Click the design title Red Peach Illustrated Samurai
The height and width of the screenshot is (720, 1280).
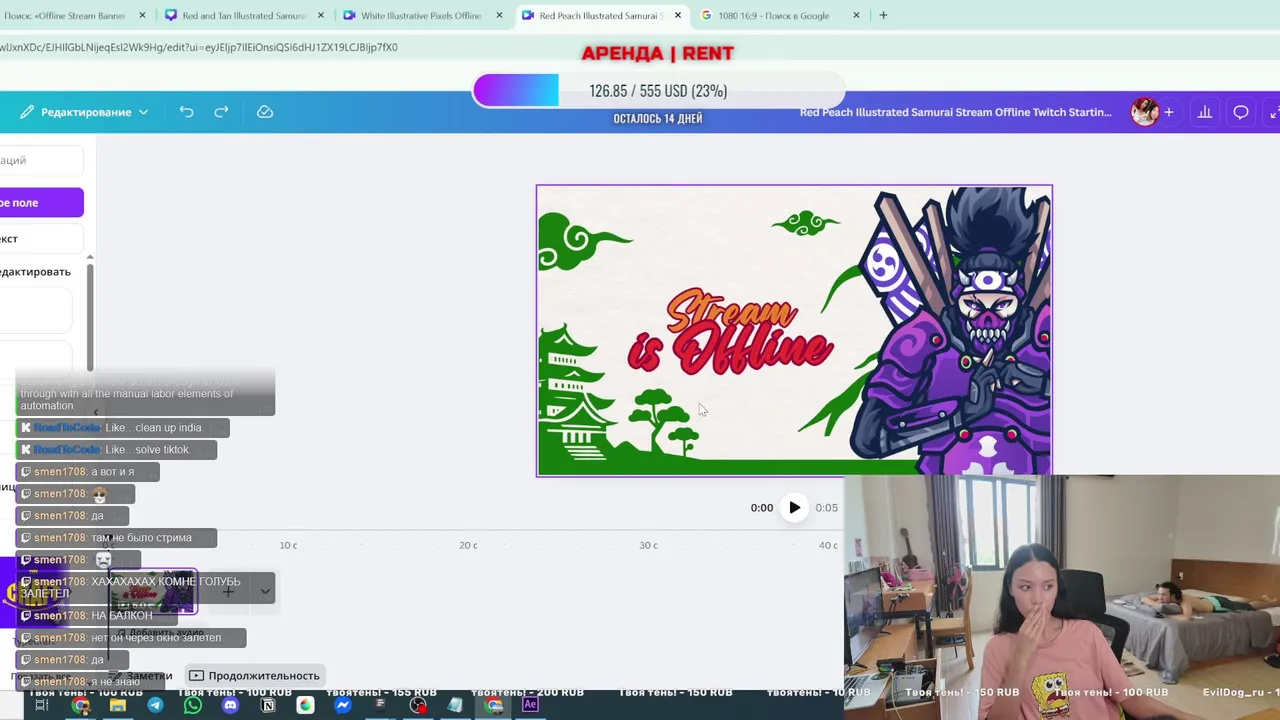955,112
